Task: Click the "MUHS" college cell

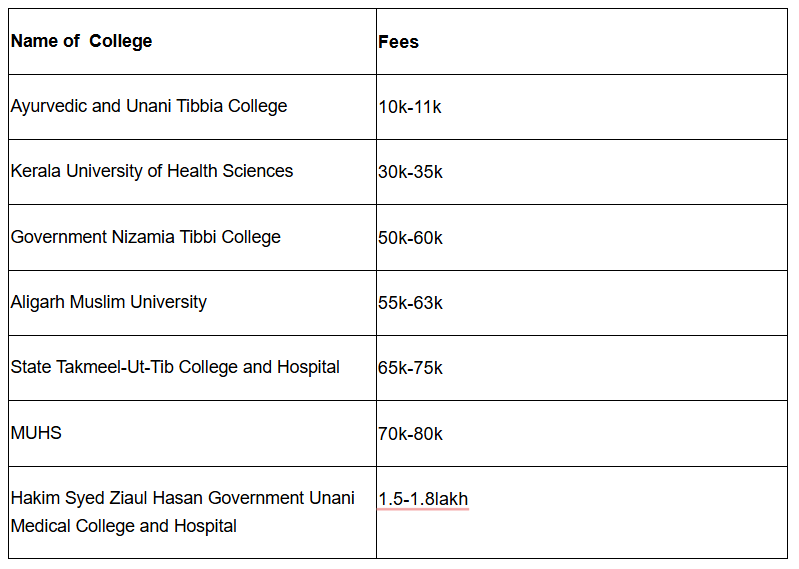Action: pyautogui.click(x=36, y=433)
